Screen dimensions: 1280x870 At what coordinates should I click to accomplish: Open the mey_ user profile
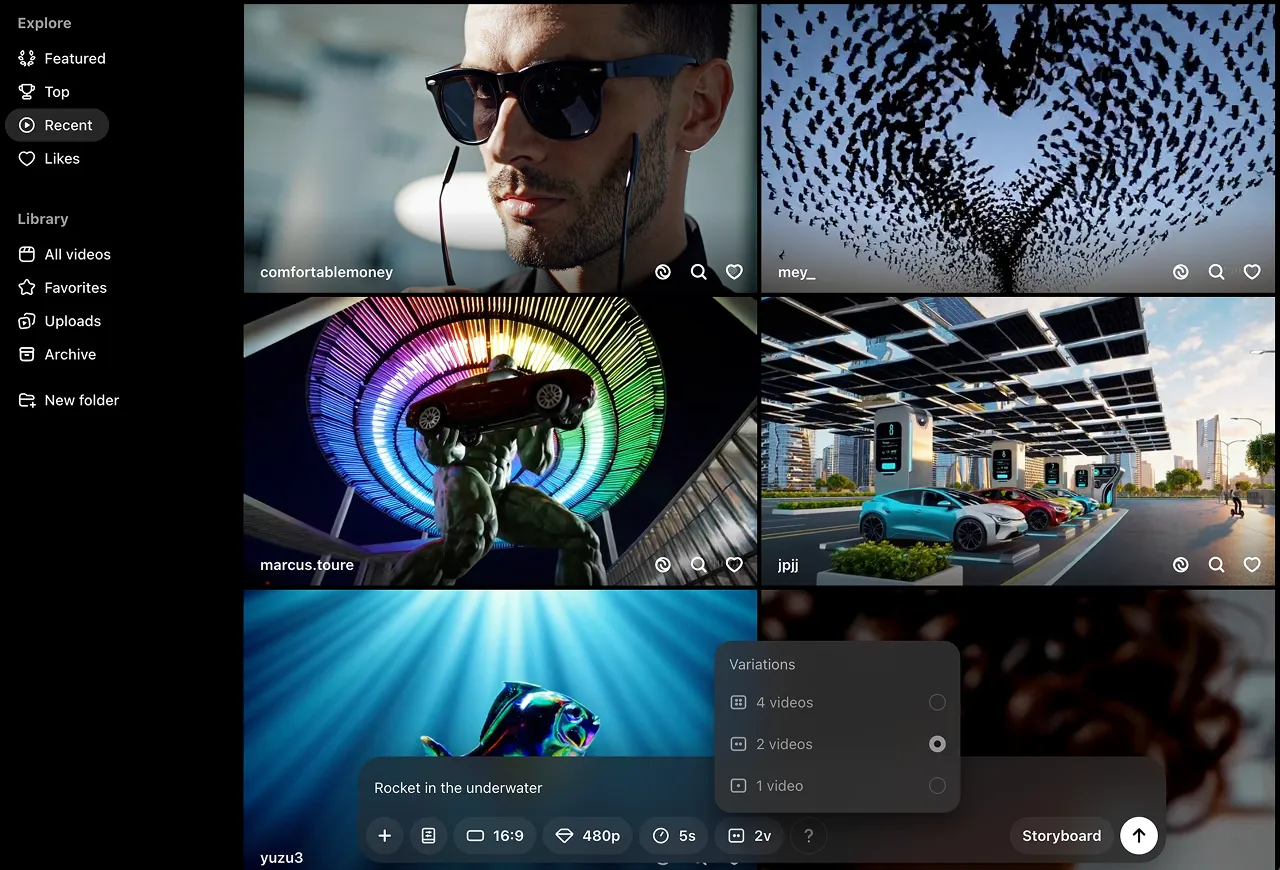pos(797,272)
